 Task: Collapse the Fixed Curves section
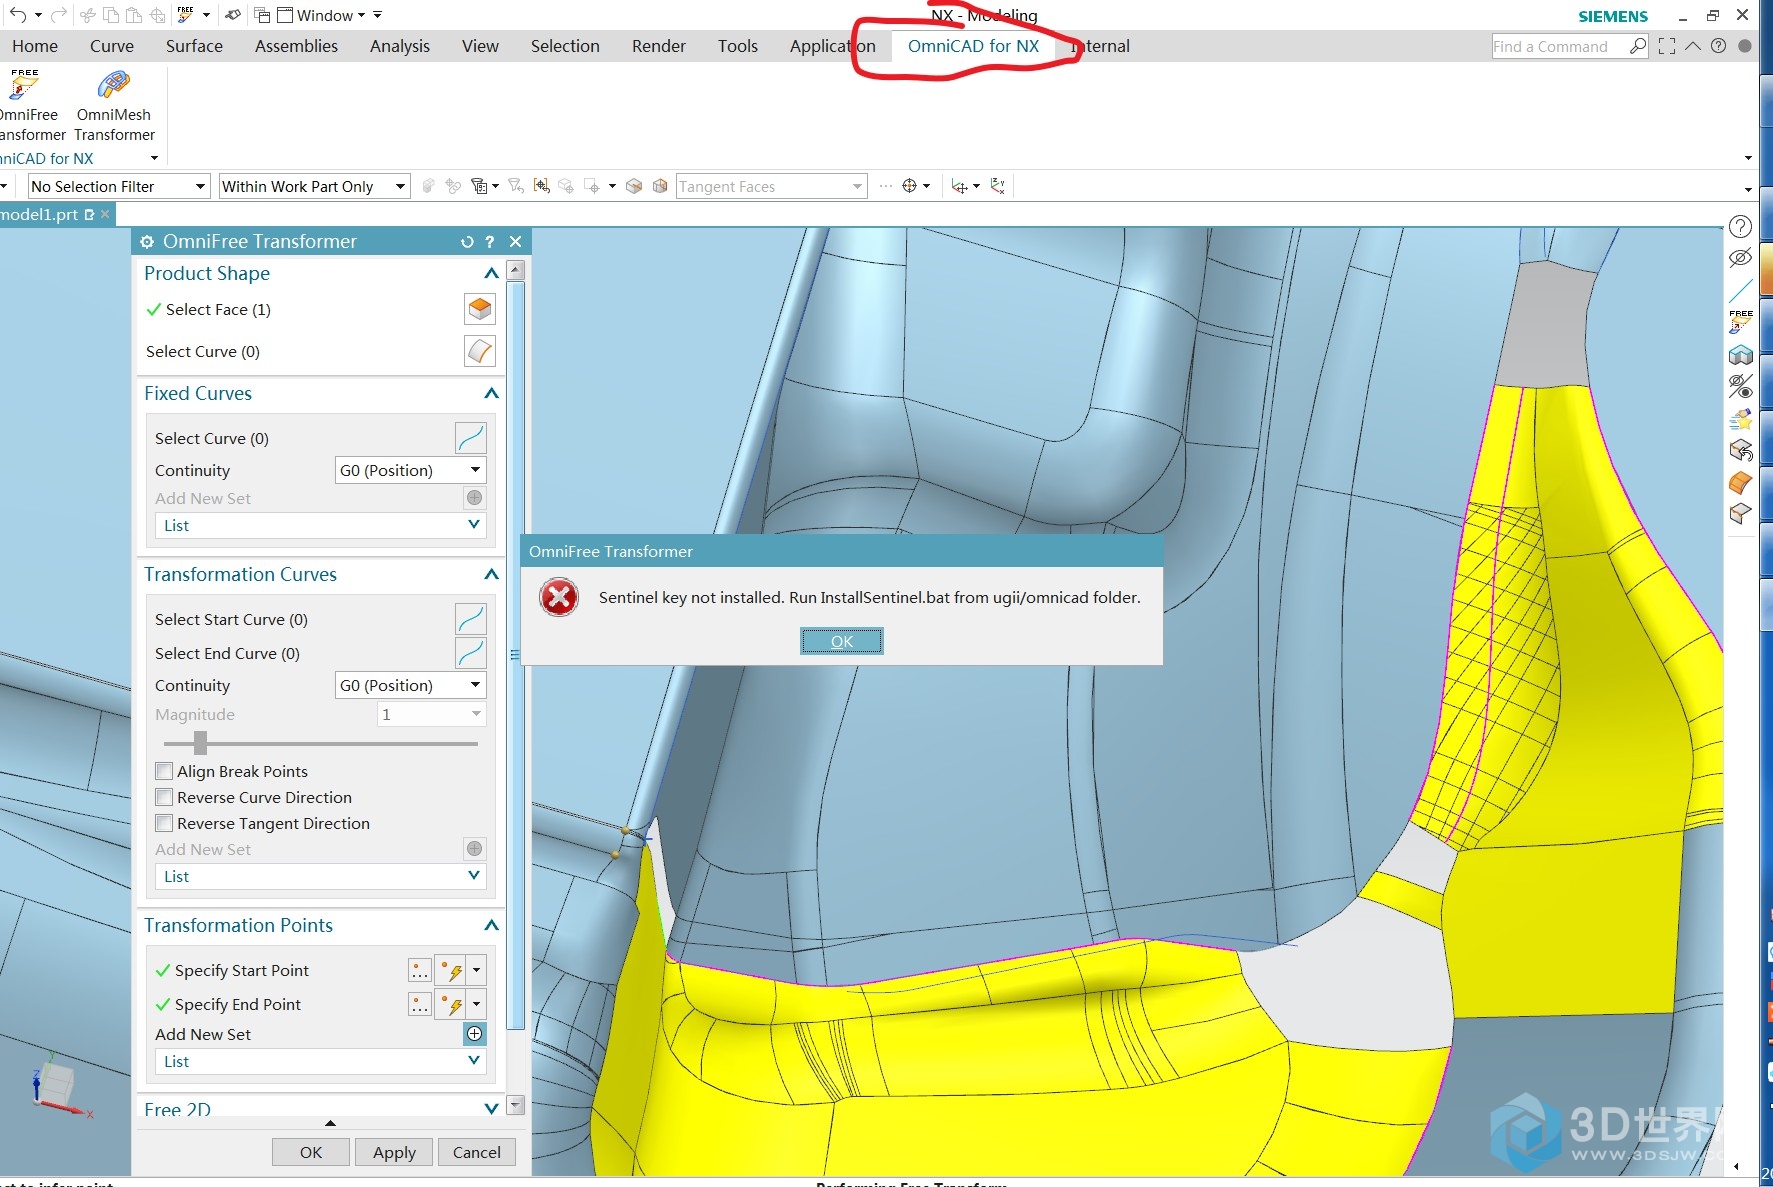491,393
